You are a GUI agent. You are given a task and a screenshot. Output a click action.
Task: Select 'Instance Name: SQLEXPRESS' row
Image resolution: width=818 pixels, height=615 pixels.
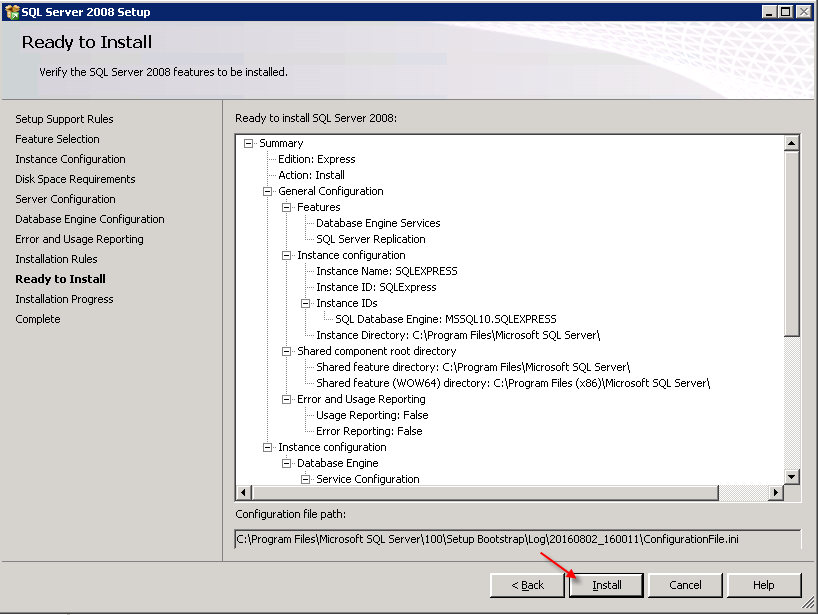[387, 271]
